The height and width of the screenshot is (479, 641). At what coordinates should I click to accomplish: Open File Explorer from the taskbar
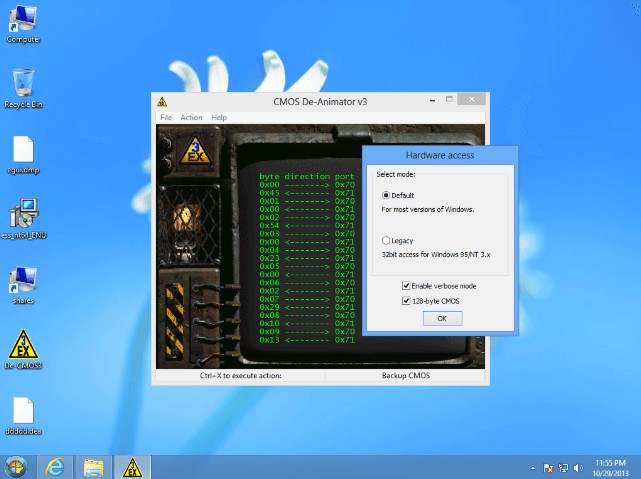(x=93, y=466)
